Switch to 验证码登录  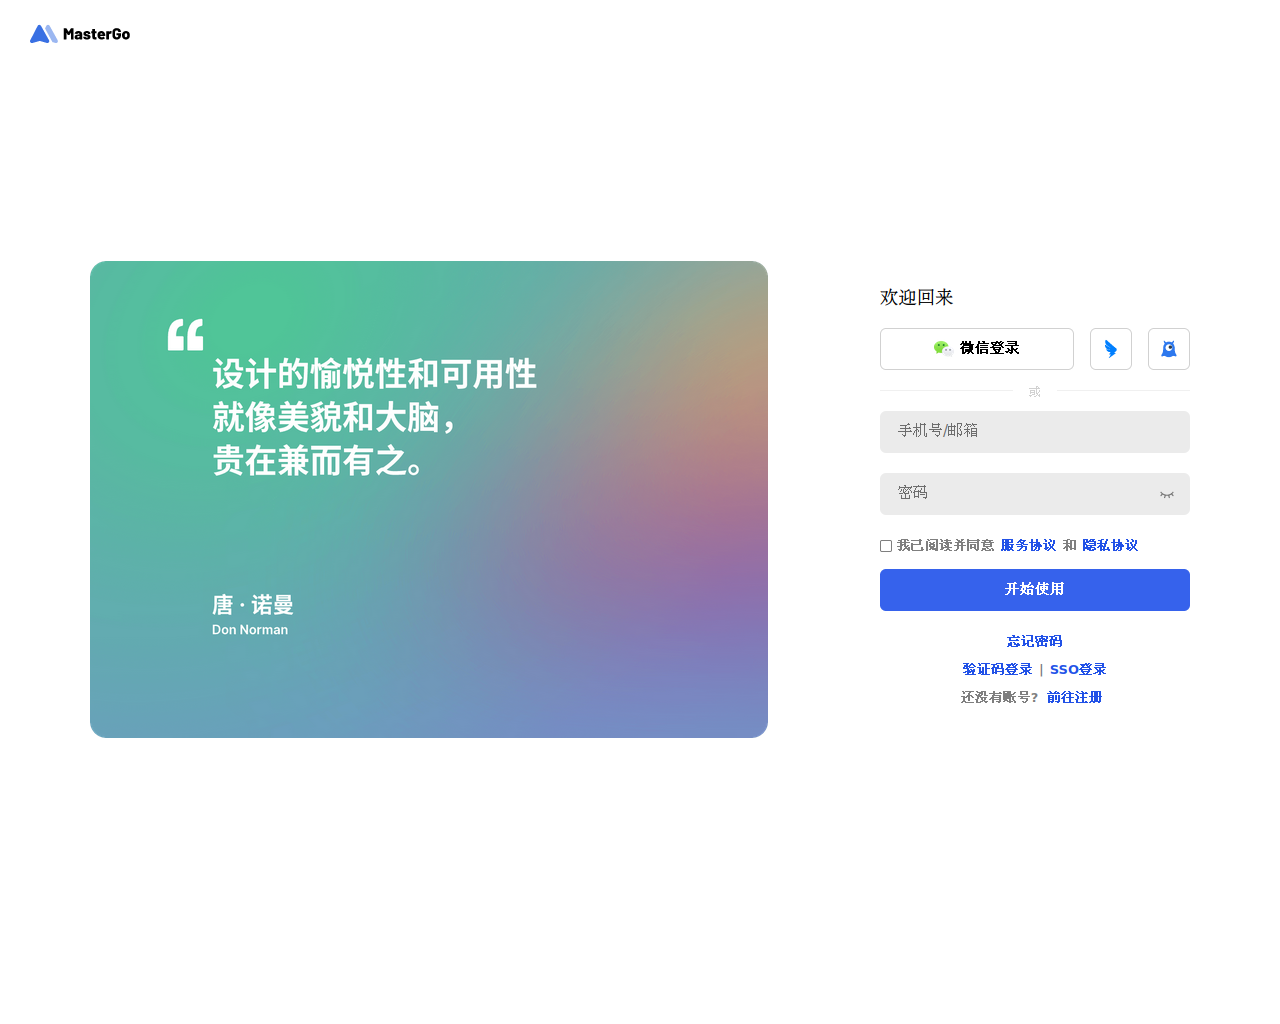point(997,669)
